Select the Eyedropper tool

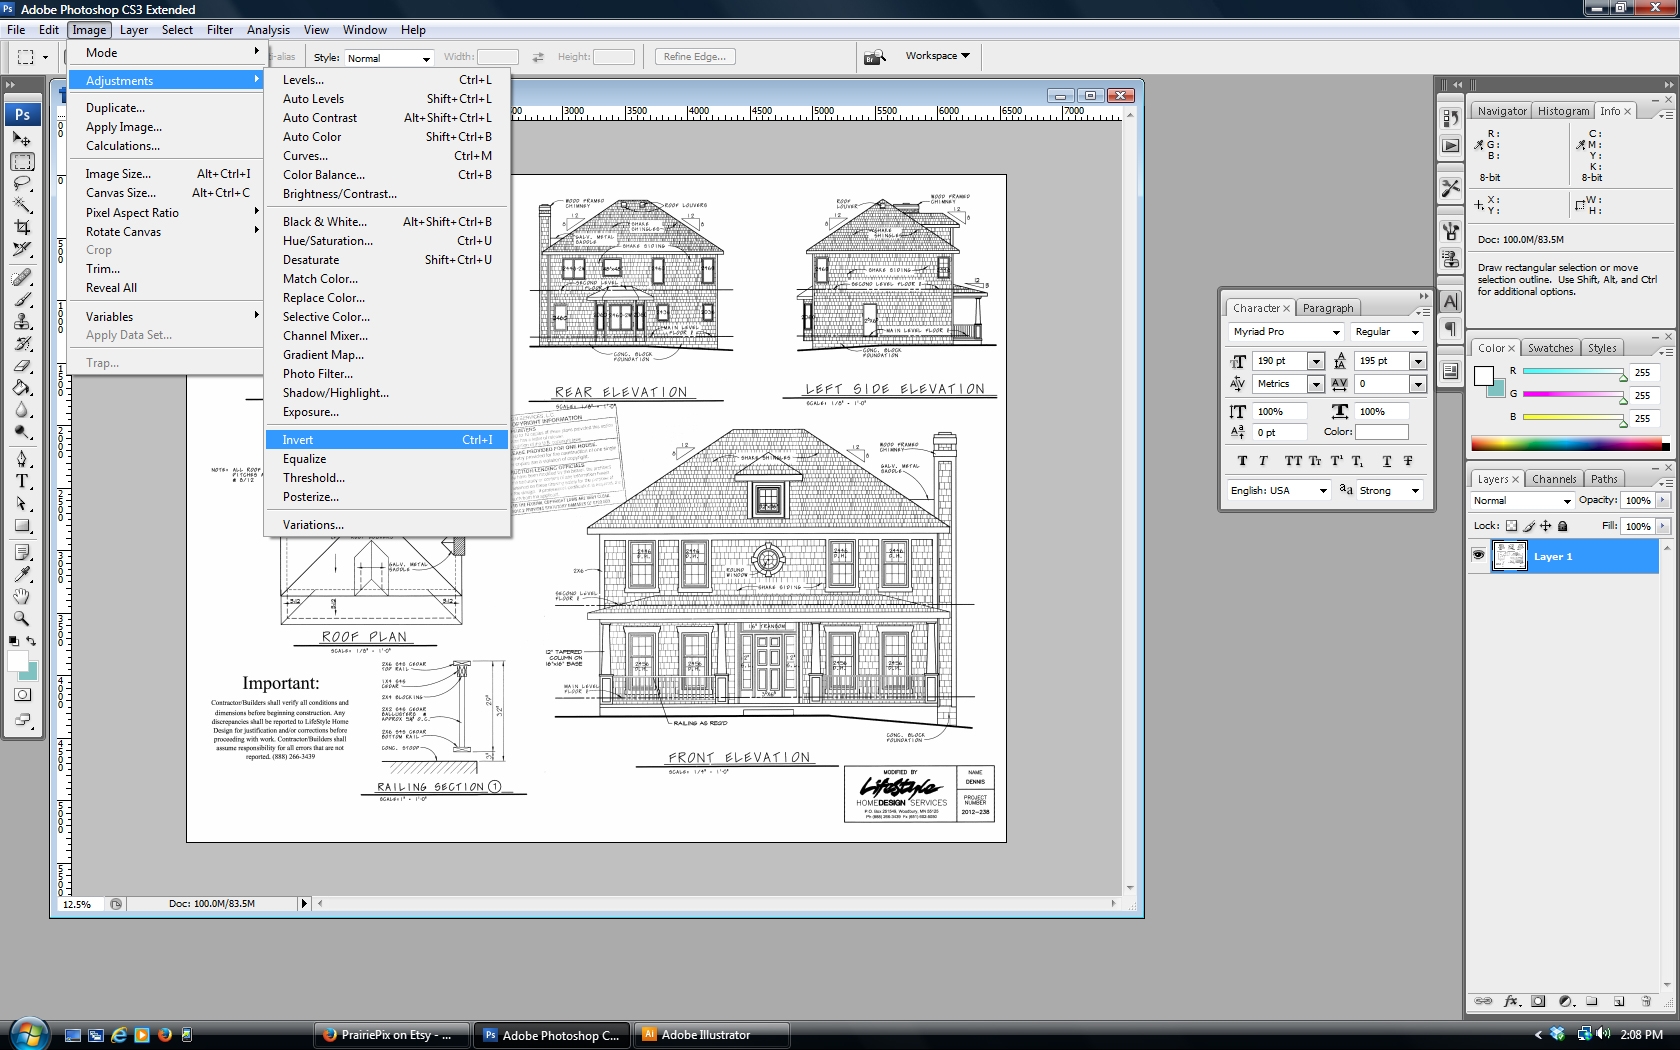tap(22, 574)
